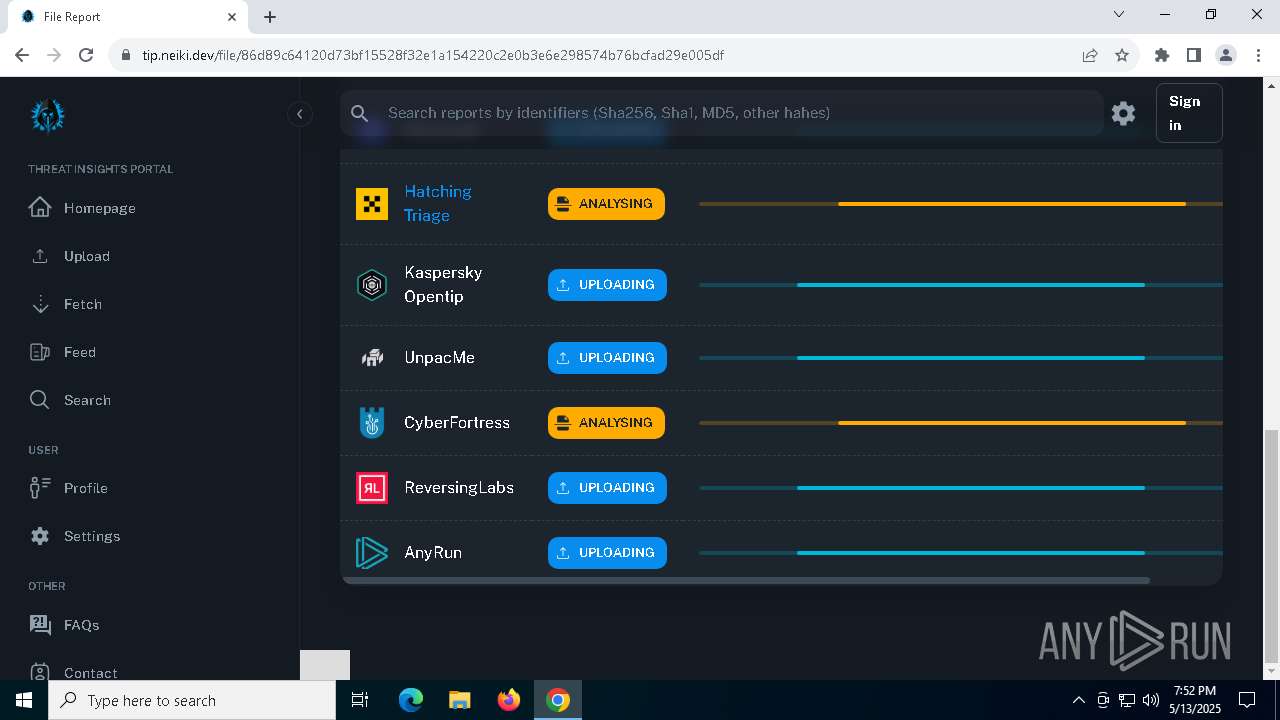Screen dimensions: 1280x720
Task: Go back in Chrome browser
Action: (22, 55)
